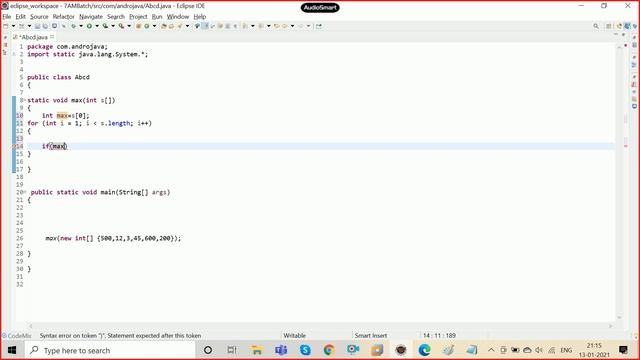This screenshot has width=640, height=360.
Task: Click the Open Type toolbar icon
Action: click(x=164, y=26)
